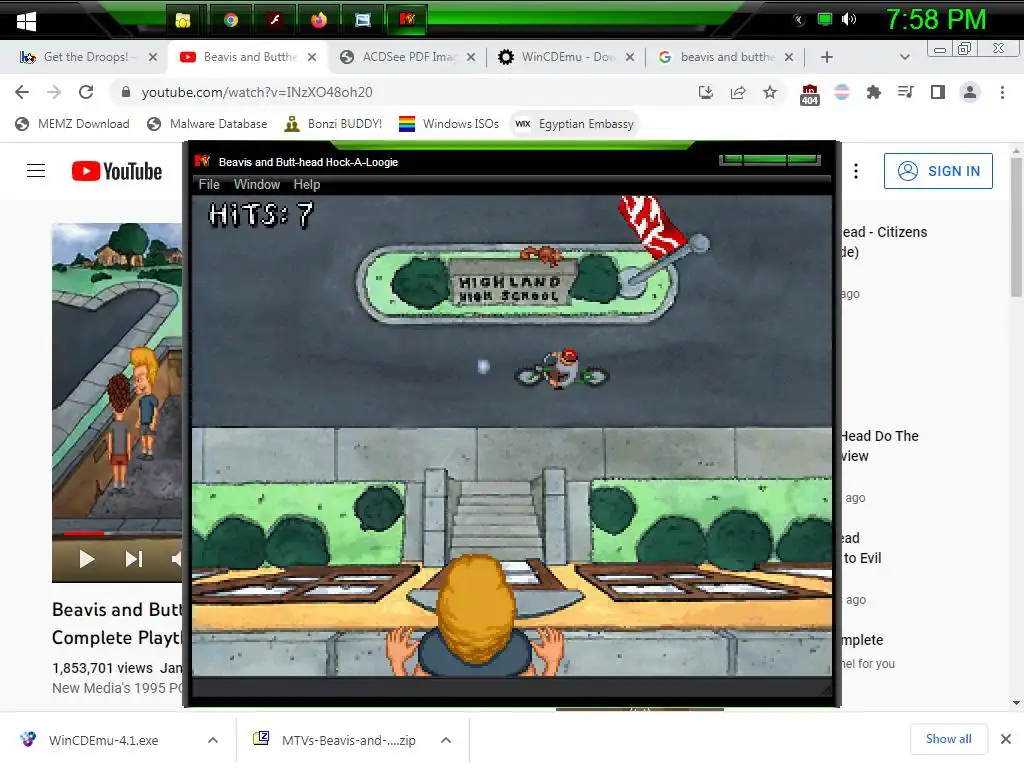Click the green monitor tray icon
The image size is (1024, 768).
click(x=825, y=19)
